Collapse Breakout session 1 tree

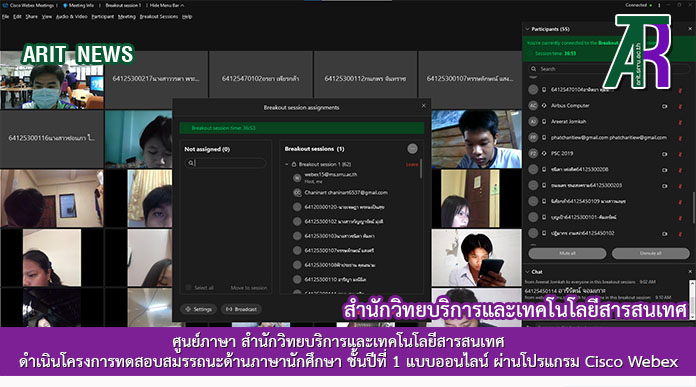coord(287,164)
